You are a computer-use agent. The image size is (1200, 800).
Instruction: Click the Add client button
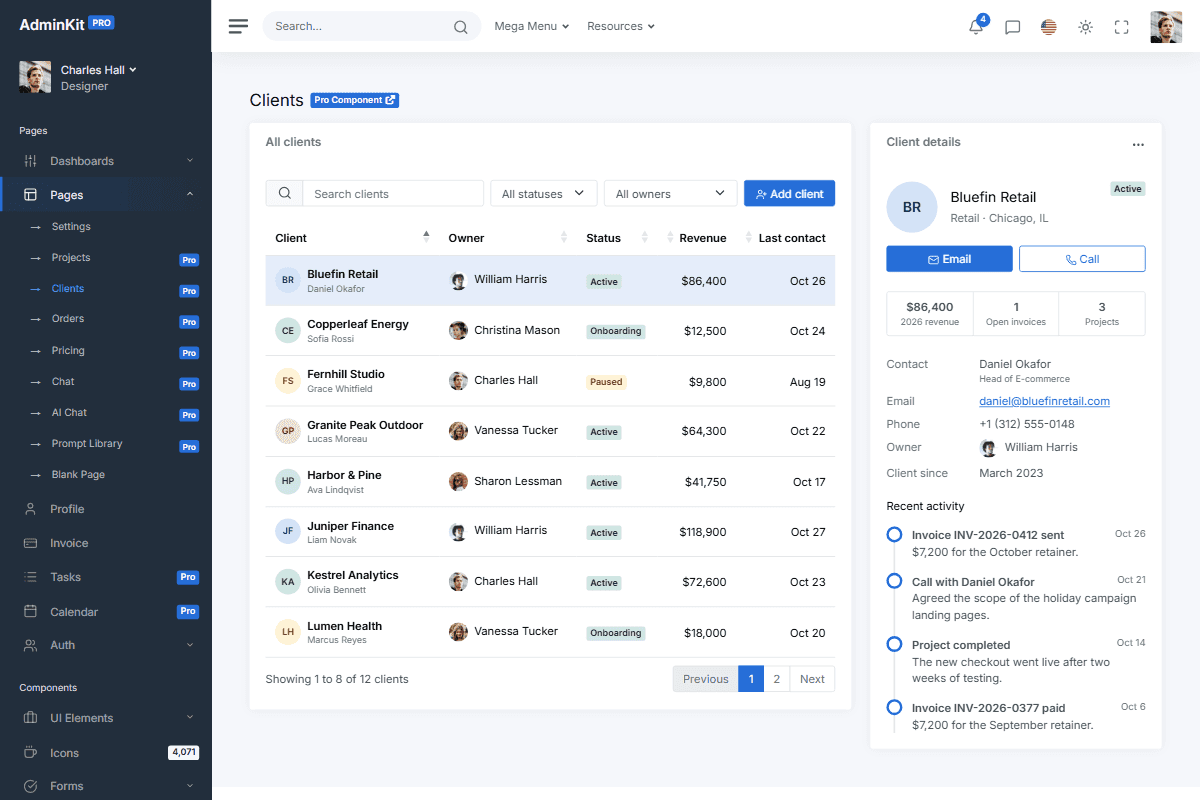point(789,194)
